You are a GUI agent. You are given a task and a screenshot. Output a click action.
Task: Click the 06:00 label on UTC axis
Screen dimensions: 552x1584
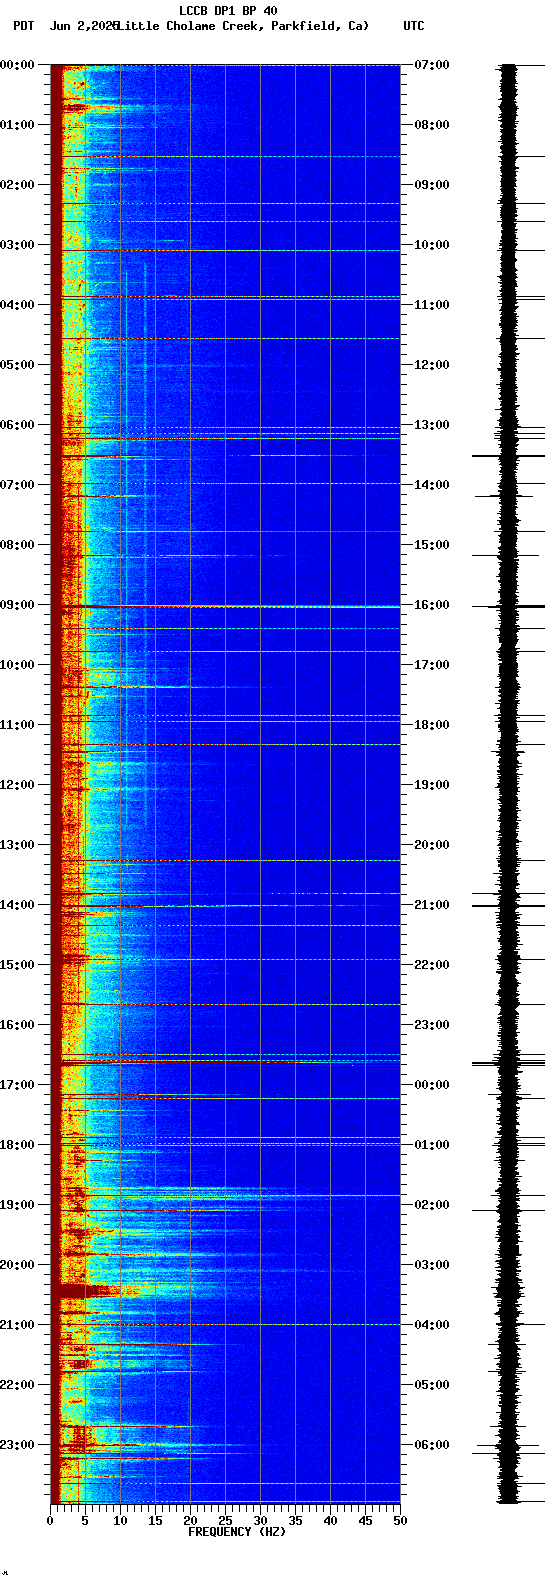tap(432, 1445)
